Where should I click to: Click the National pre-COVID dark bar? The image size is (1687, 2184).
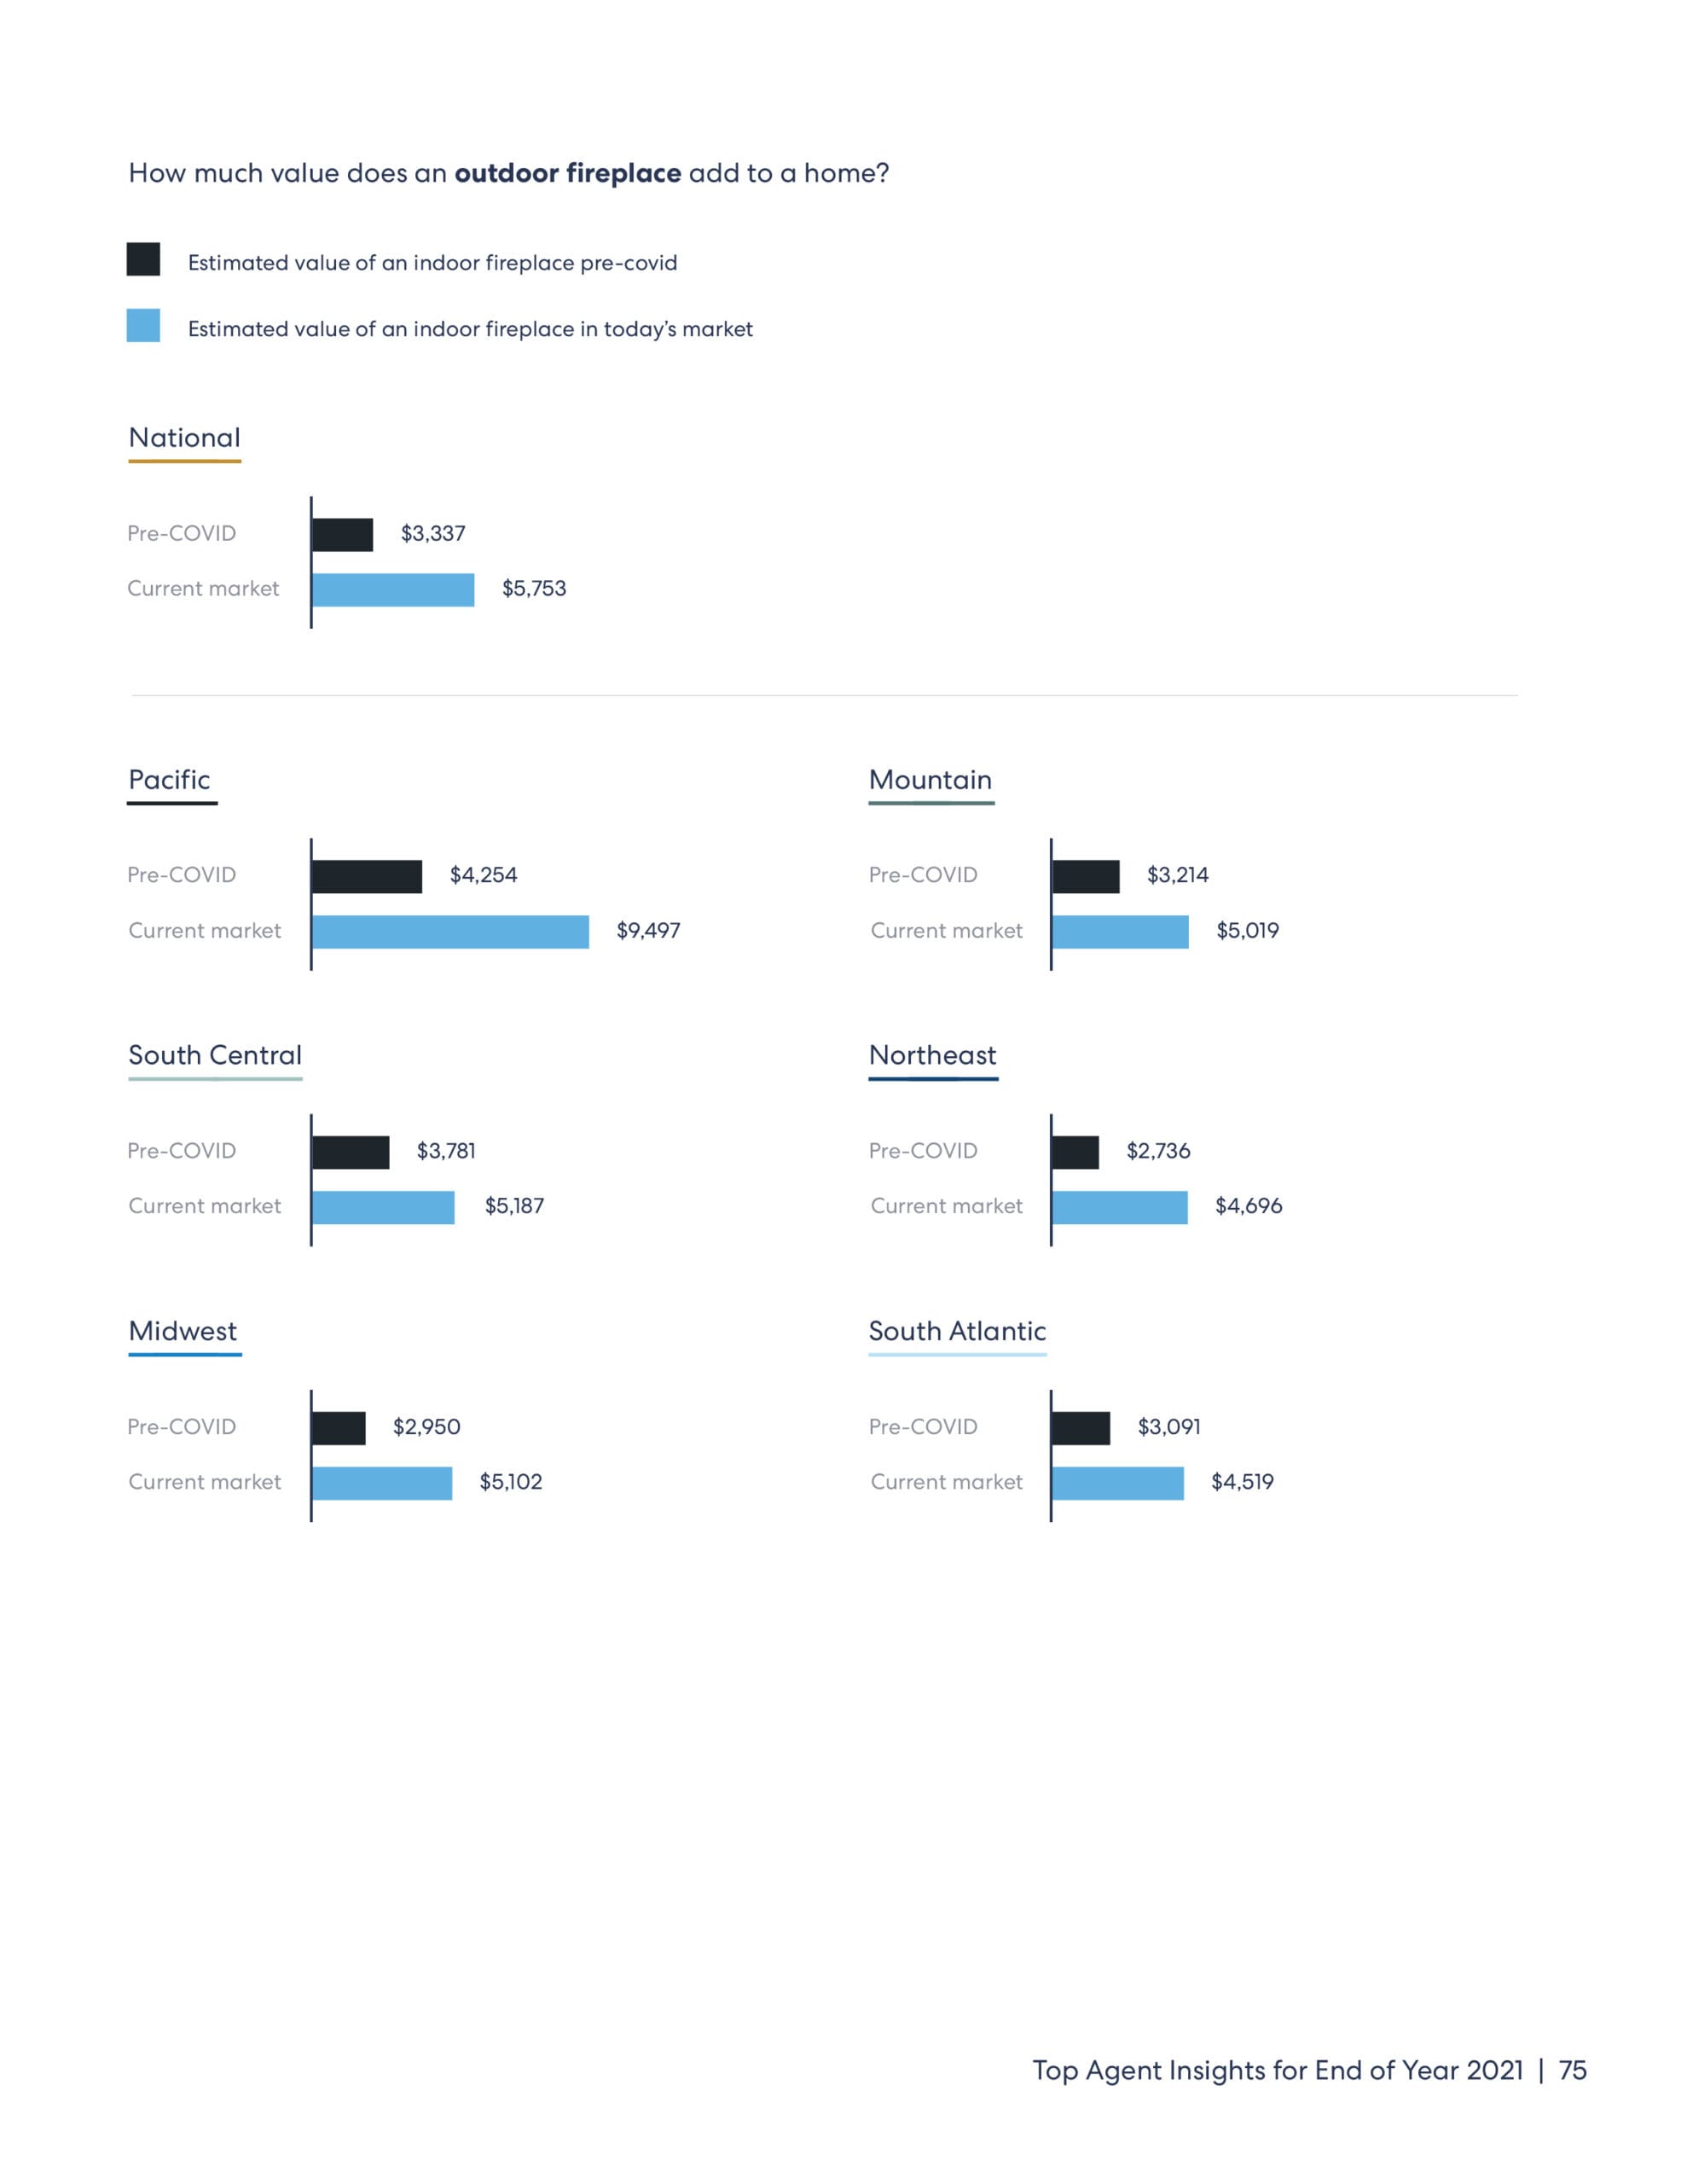[342, 535]
